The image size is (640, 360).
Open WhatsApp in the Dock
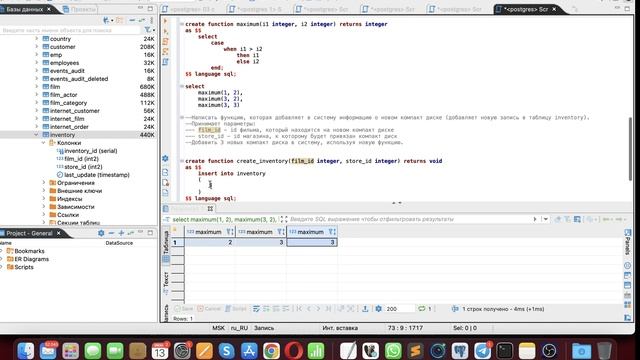coord(393,351)
